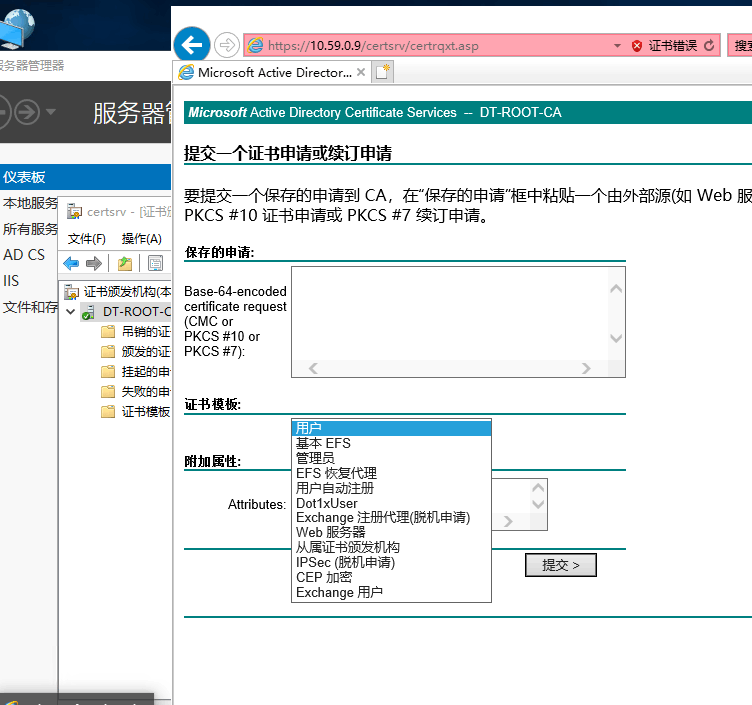The width and height of the screenshot is (752, 705).
Task: Click the red certificate error shield icon
Action: point(636,46)
